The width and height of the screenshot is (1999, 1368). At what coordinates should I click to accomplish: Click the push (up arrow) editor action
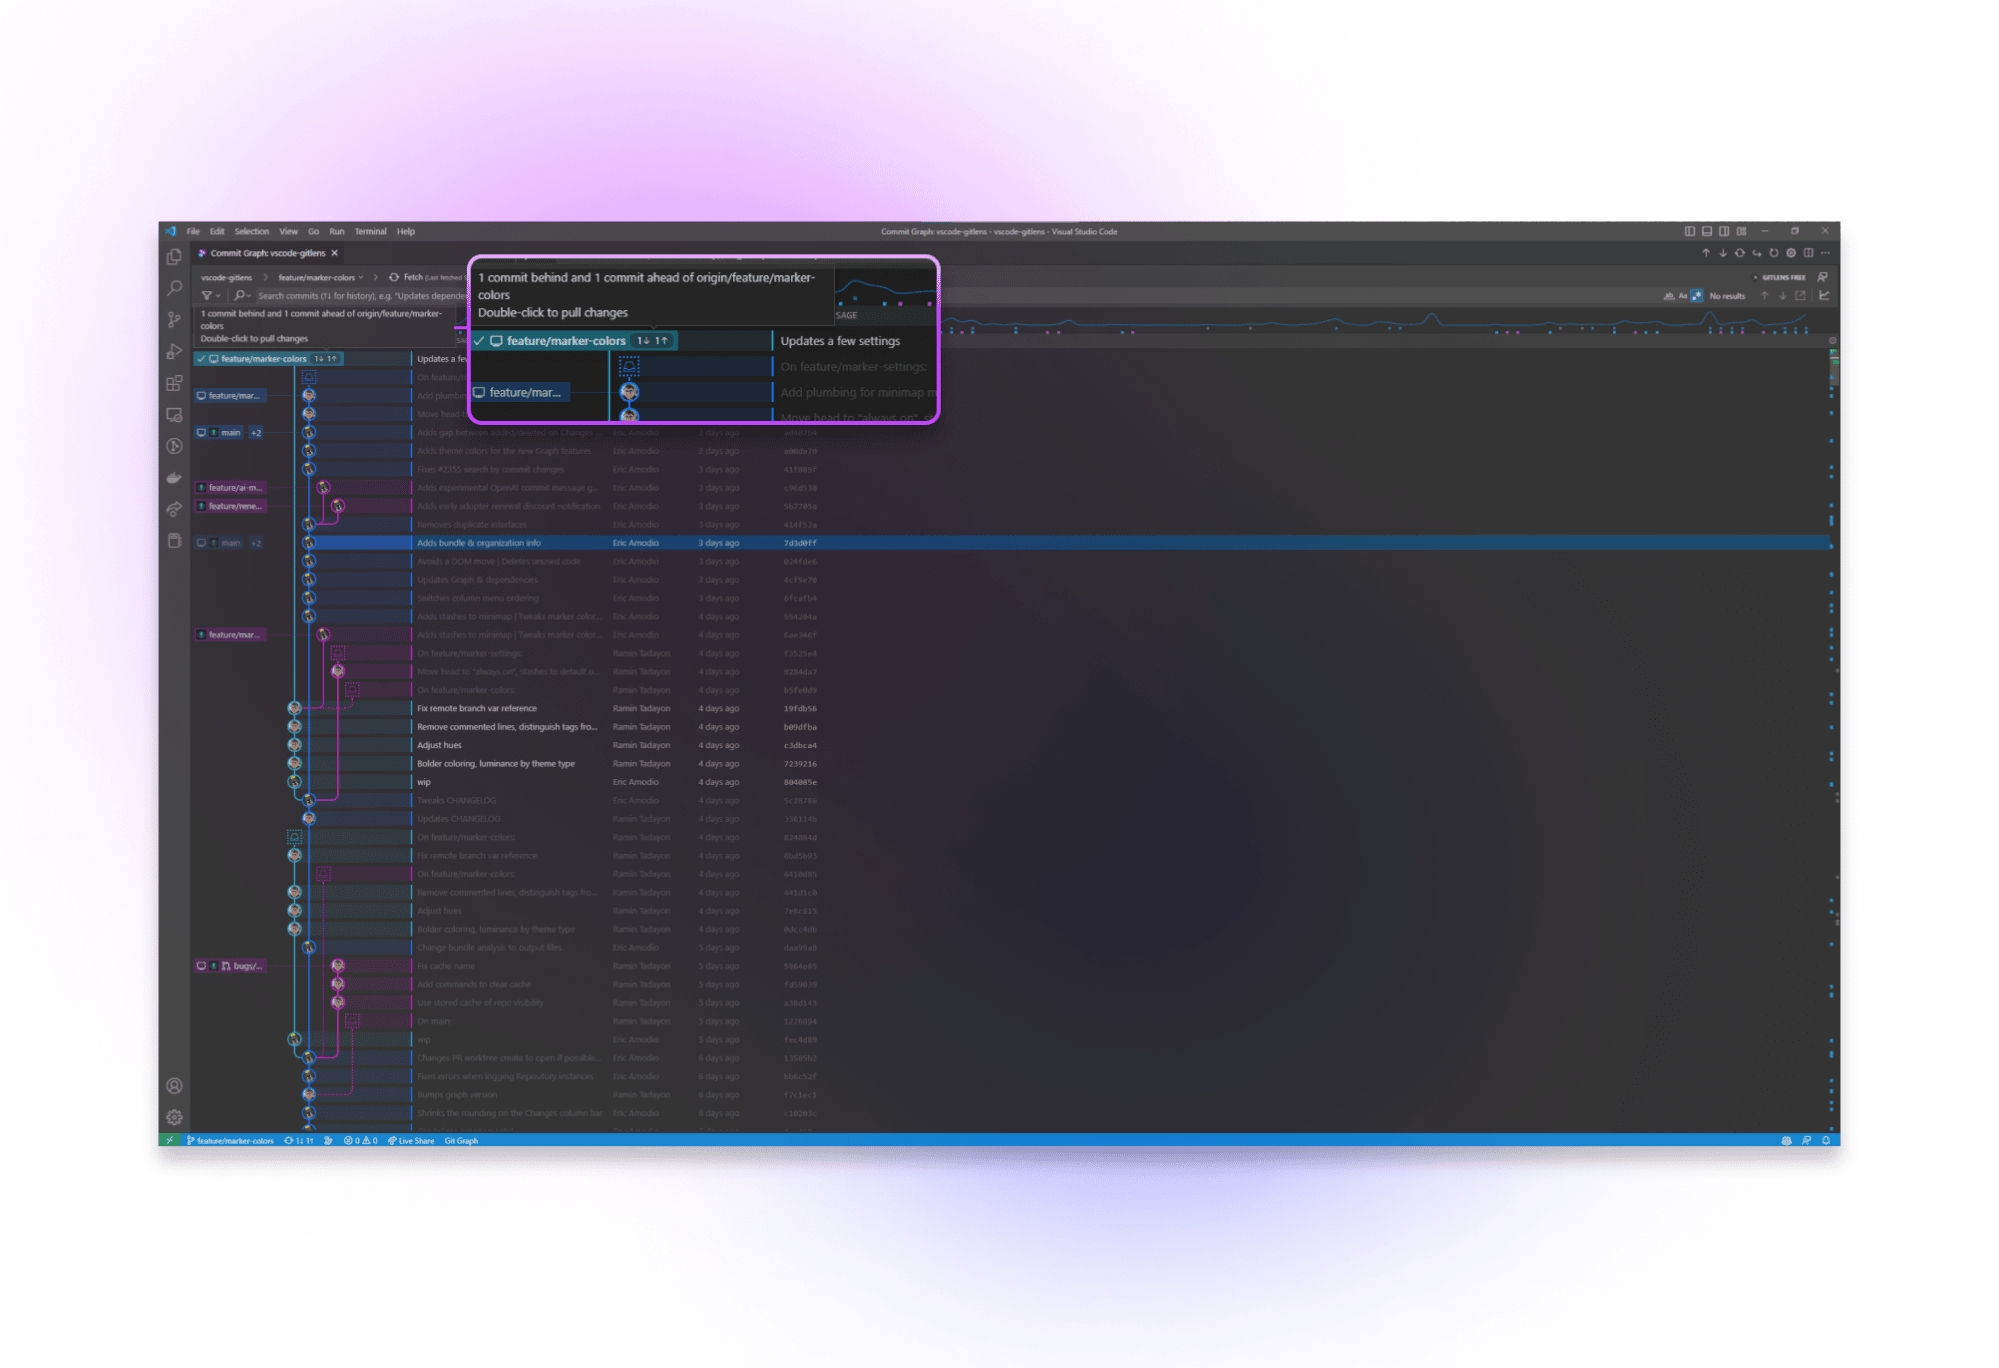click(x=1706, y=253)
